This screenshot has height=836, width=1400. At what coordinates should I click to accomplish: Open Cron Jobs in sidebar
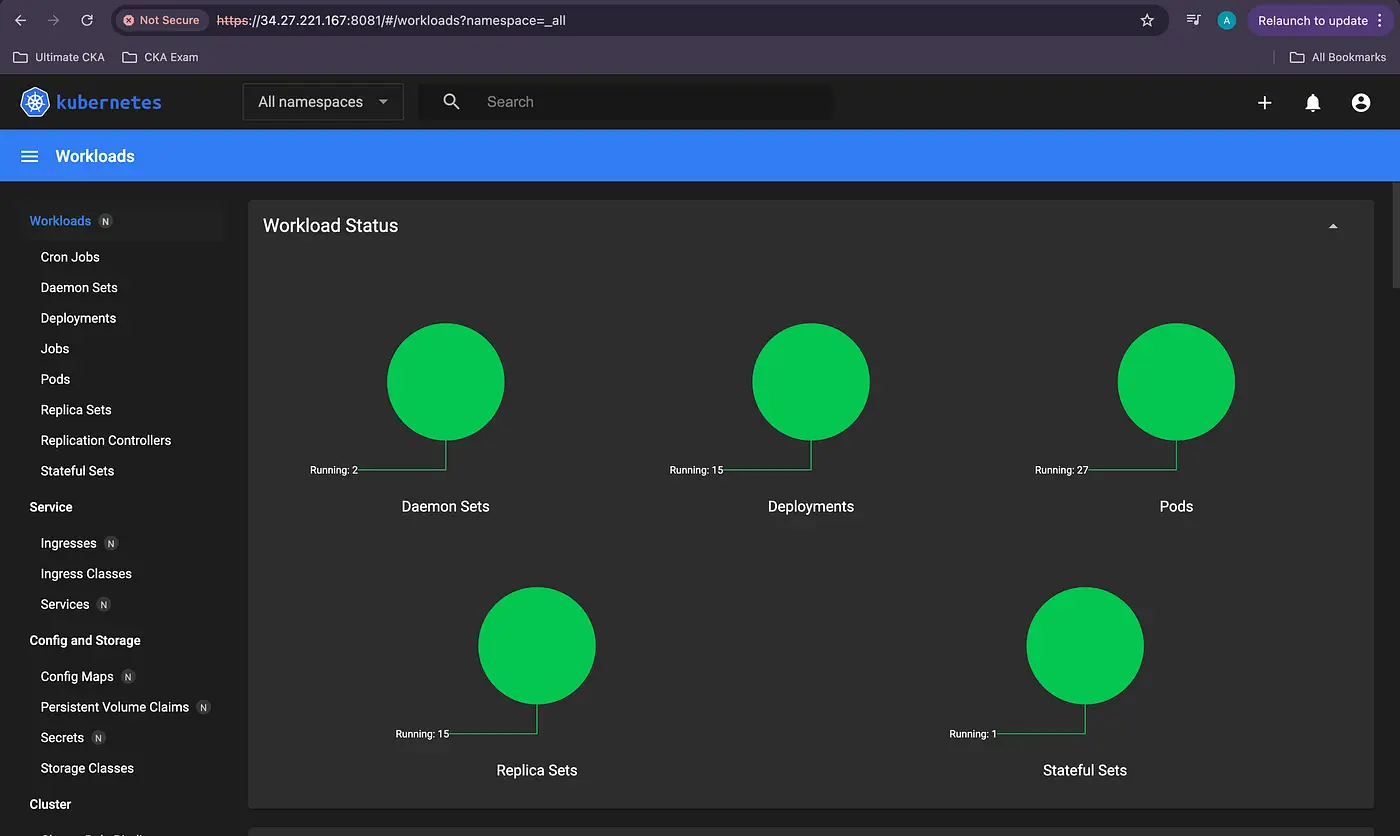[70, 257]
